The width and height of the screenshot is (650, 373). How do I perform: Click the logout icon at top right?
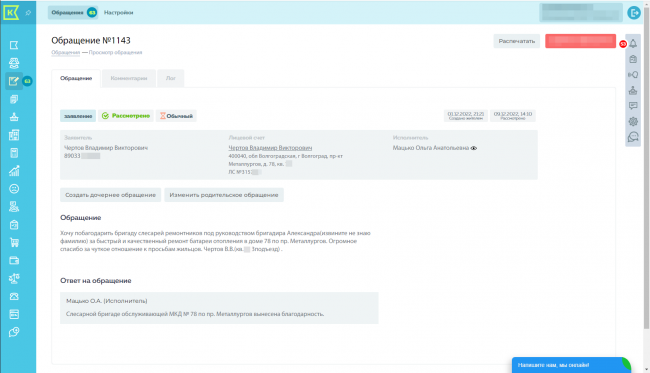[x=633, y=12]
